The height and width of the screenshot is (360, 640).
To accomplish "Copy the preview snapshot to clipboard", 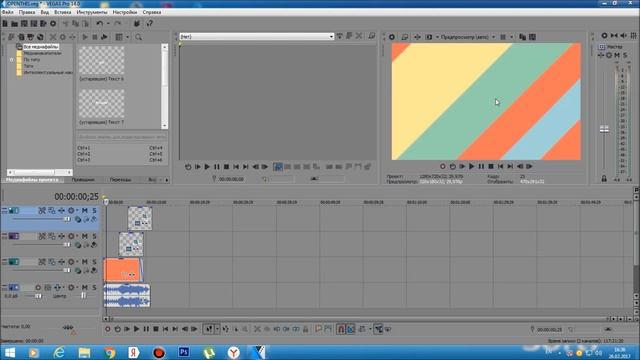I will click(x=522, y=37).
